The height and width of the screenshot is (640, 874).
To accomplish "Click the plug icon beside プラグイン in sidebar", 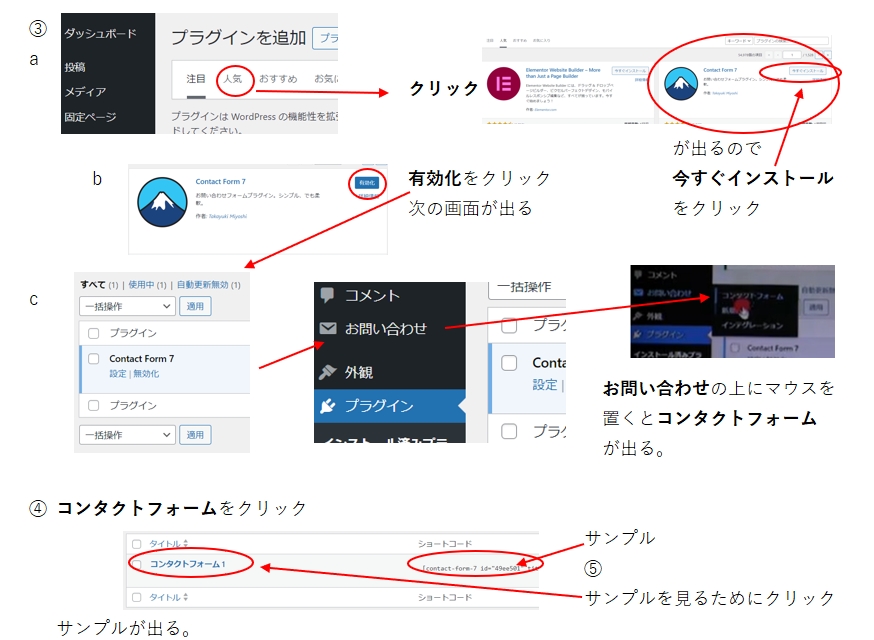I will (x=326, y=406).
